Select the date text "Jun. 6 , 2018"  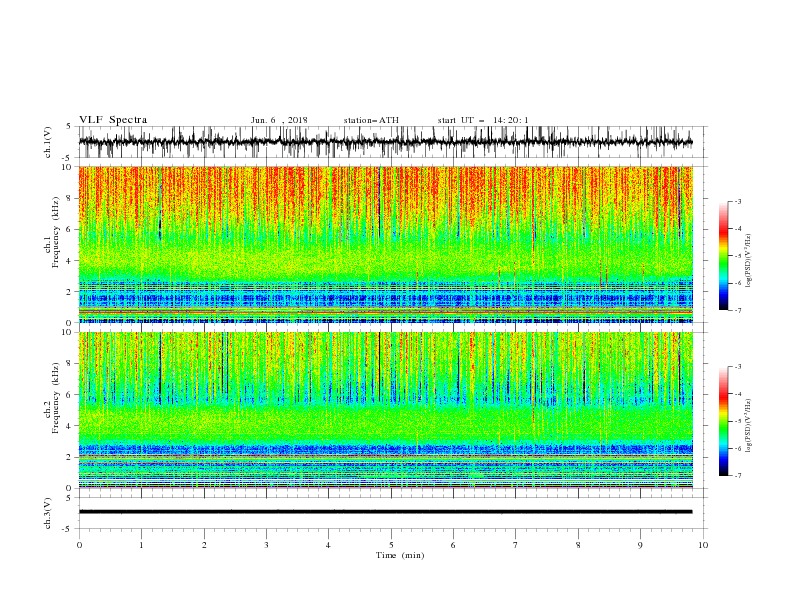coord(279,120)
